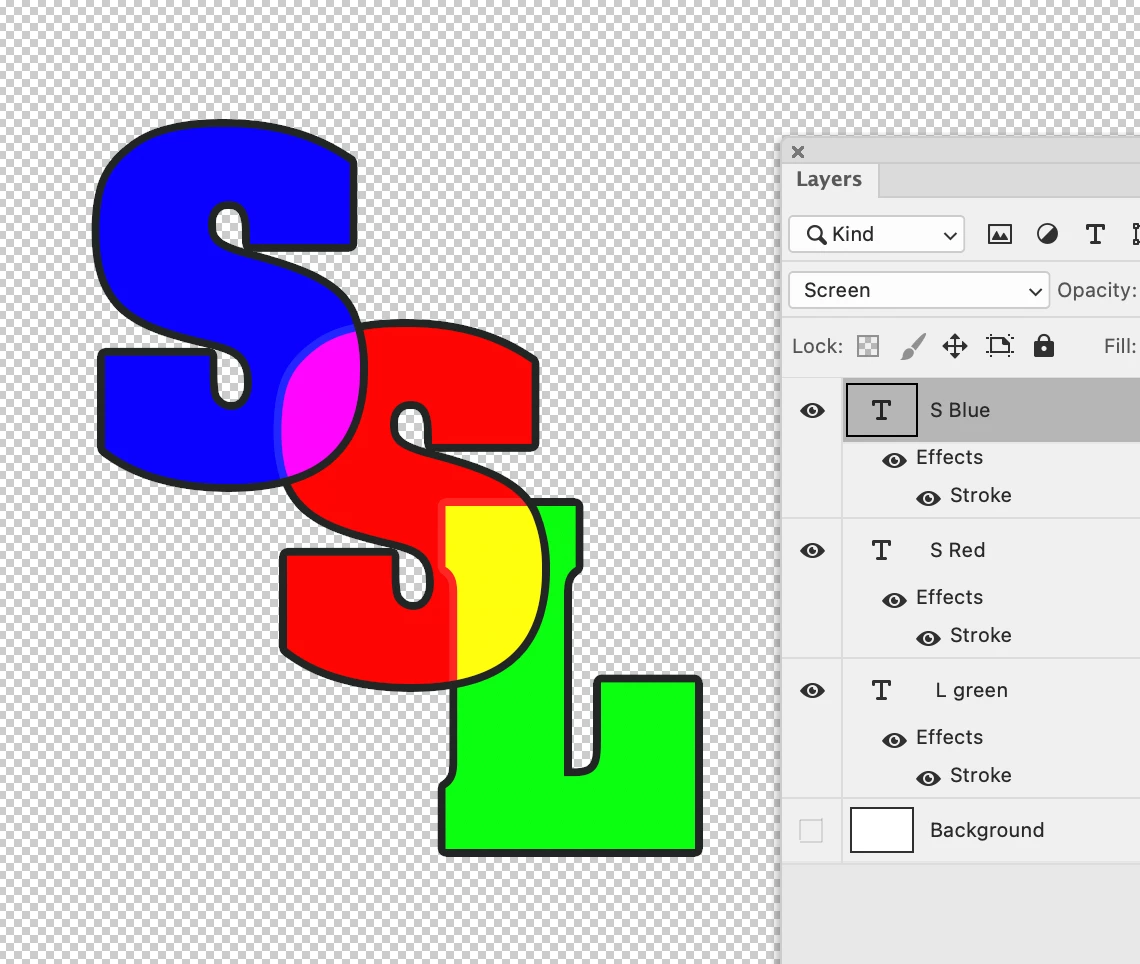Toggle lock position move icon
Image resolution: width=1140 pixels, height=964 pixels.
click(x=955, y=346)
